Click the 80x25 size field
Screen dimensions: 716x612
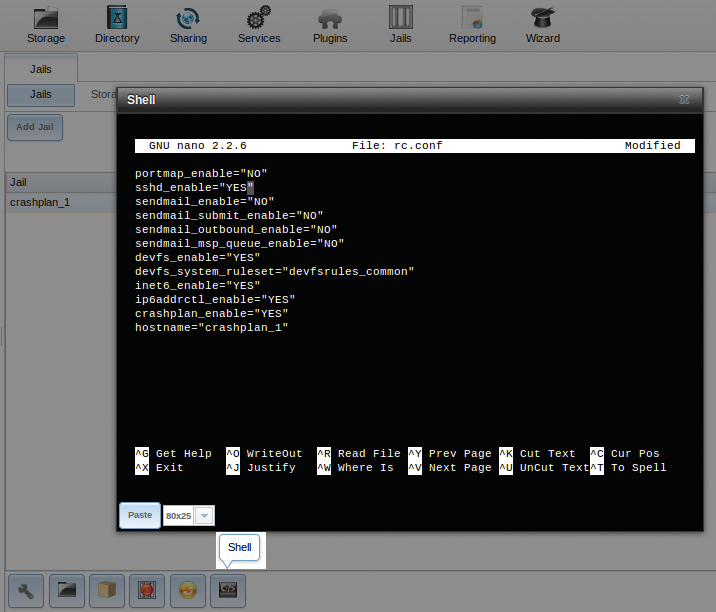pos(179,516)
